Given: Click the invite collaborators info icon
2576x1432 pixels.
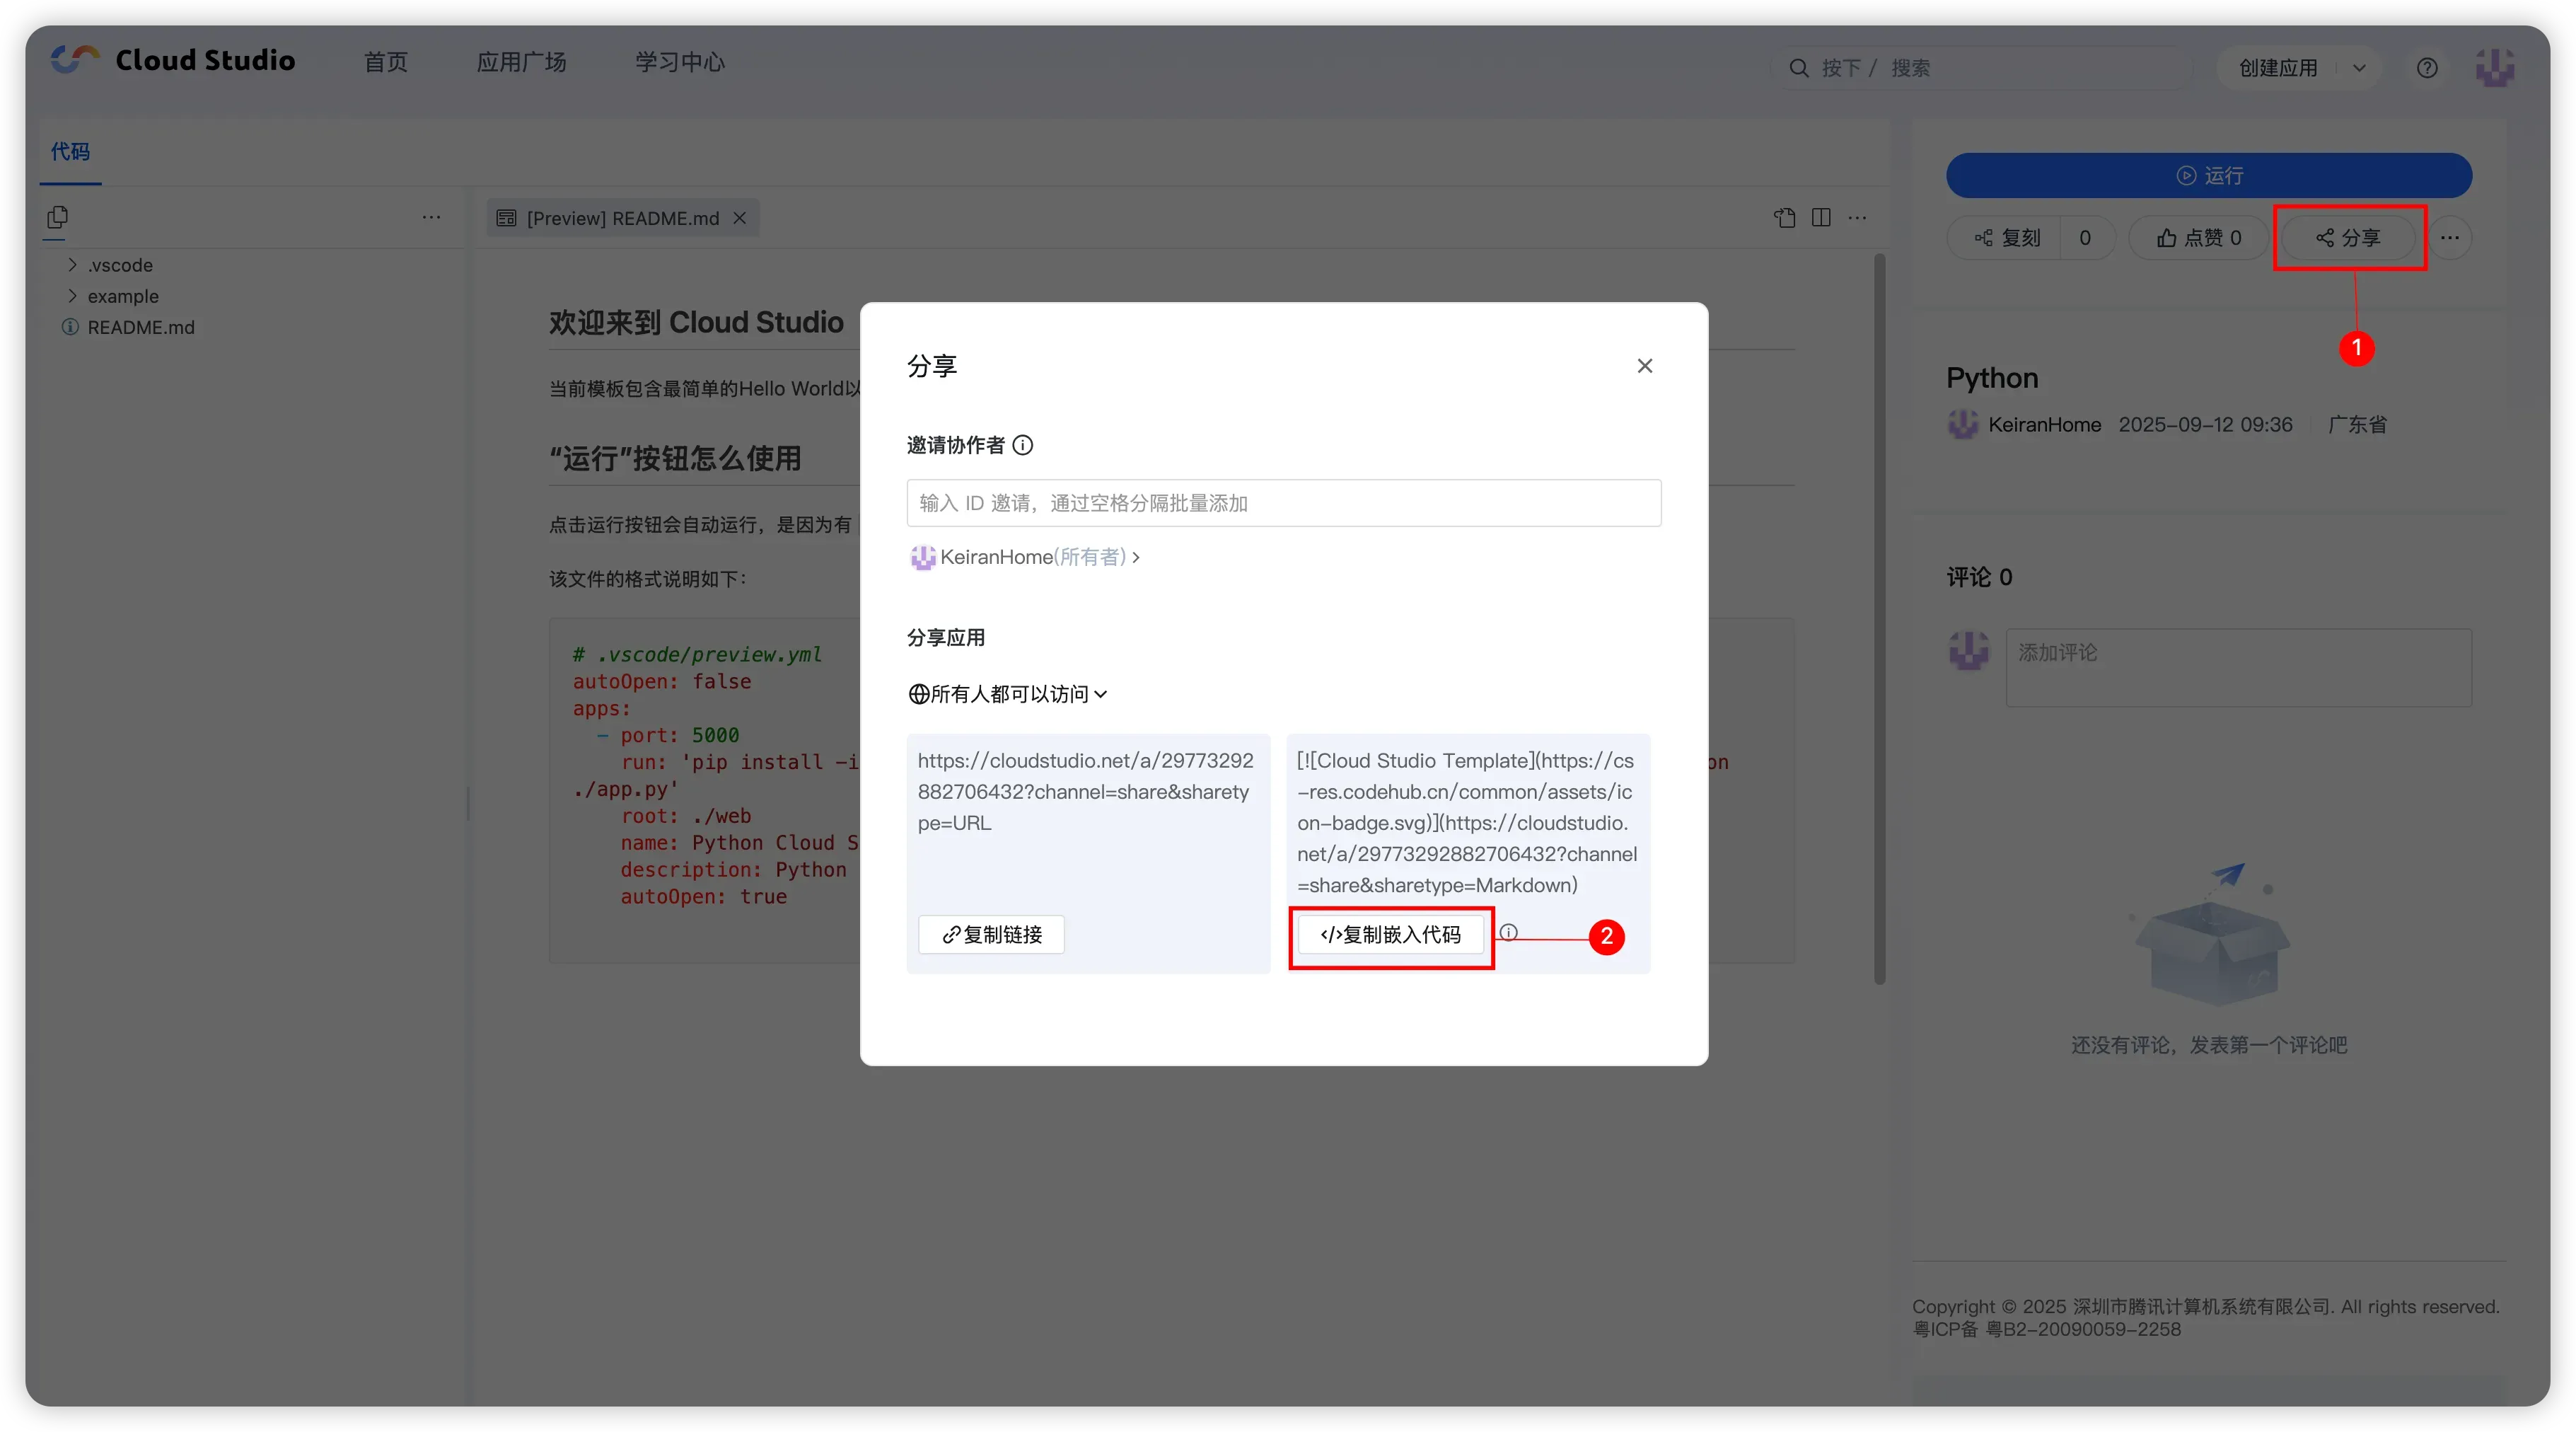Looking at the screenshot, I should point(1022,445).
